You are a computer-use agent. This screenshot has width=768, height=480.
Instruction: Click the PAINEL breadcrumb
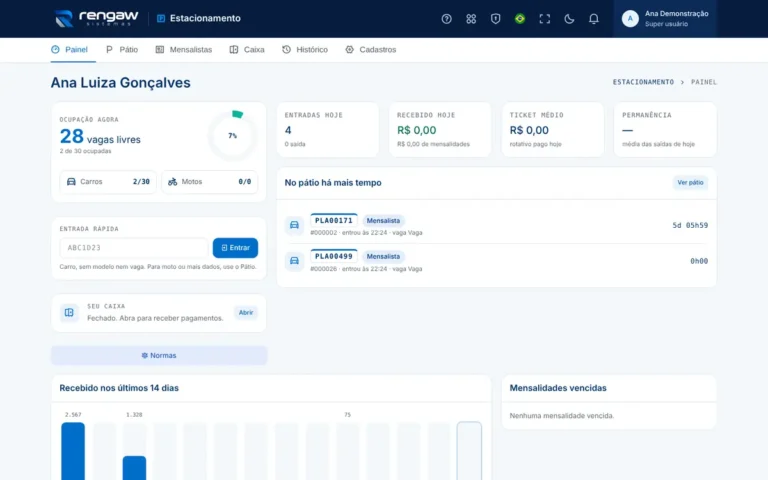(703, 82)
